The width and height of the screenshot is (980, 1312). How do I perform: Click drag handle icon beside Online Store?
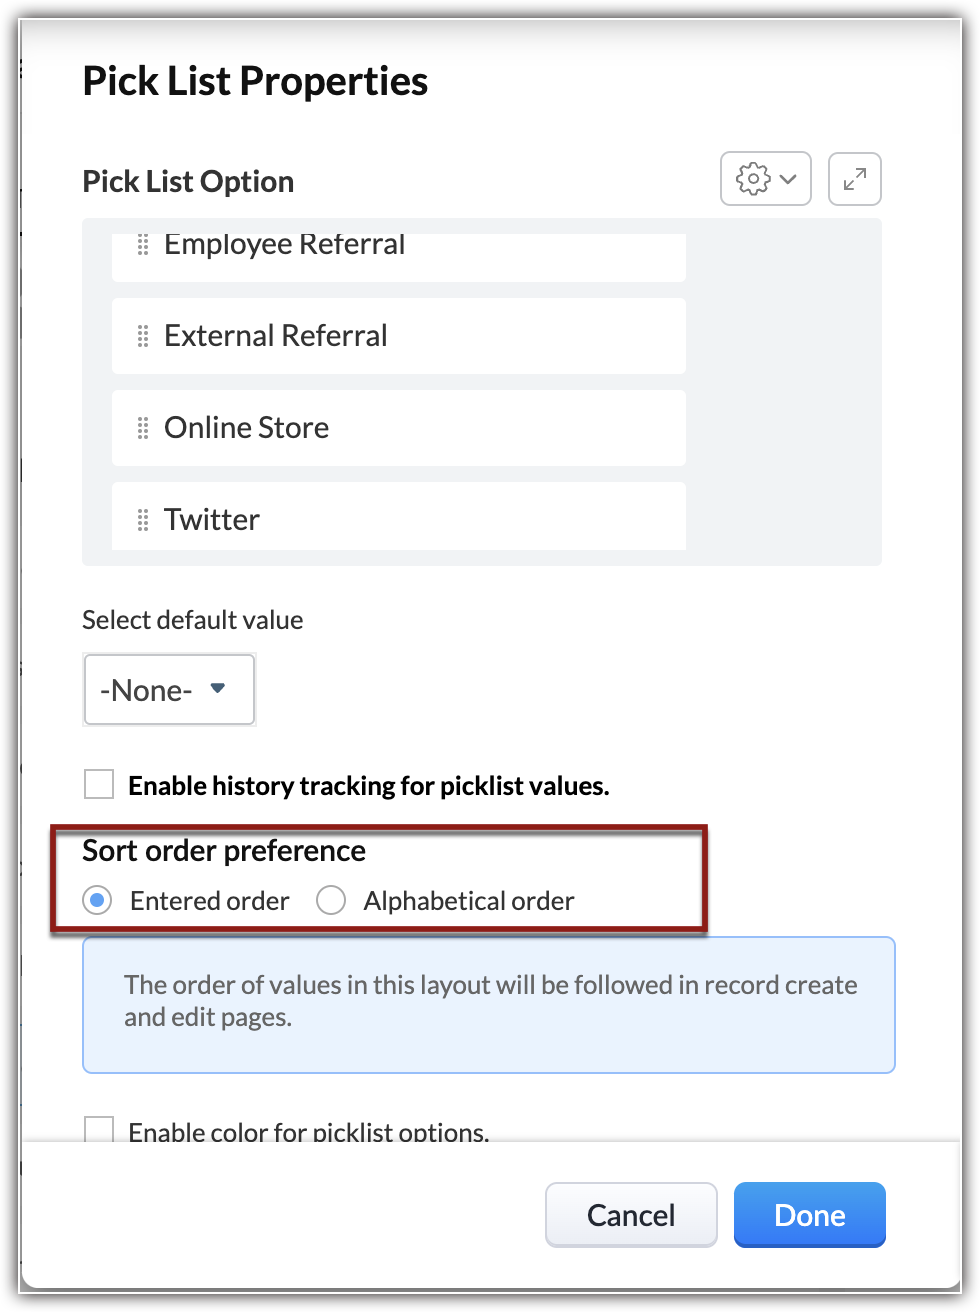(142, 428)
